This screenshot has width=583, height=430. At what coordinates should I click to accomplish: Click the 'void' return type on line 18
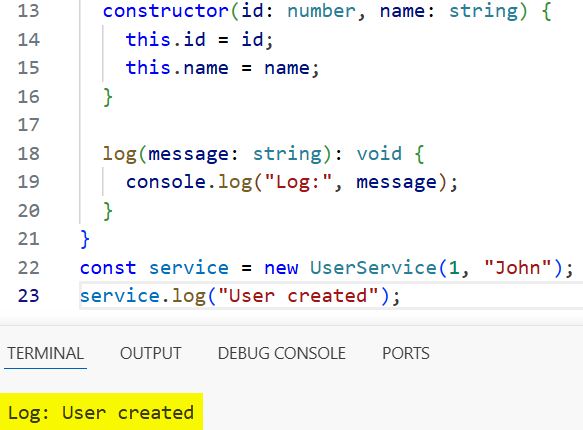point(379,153)
